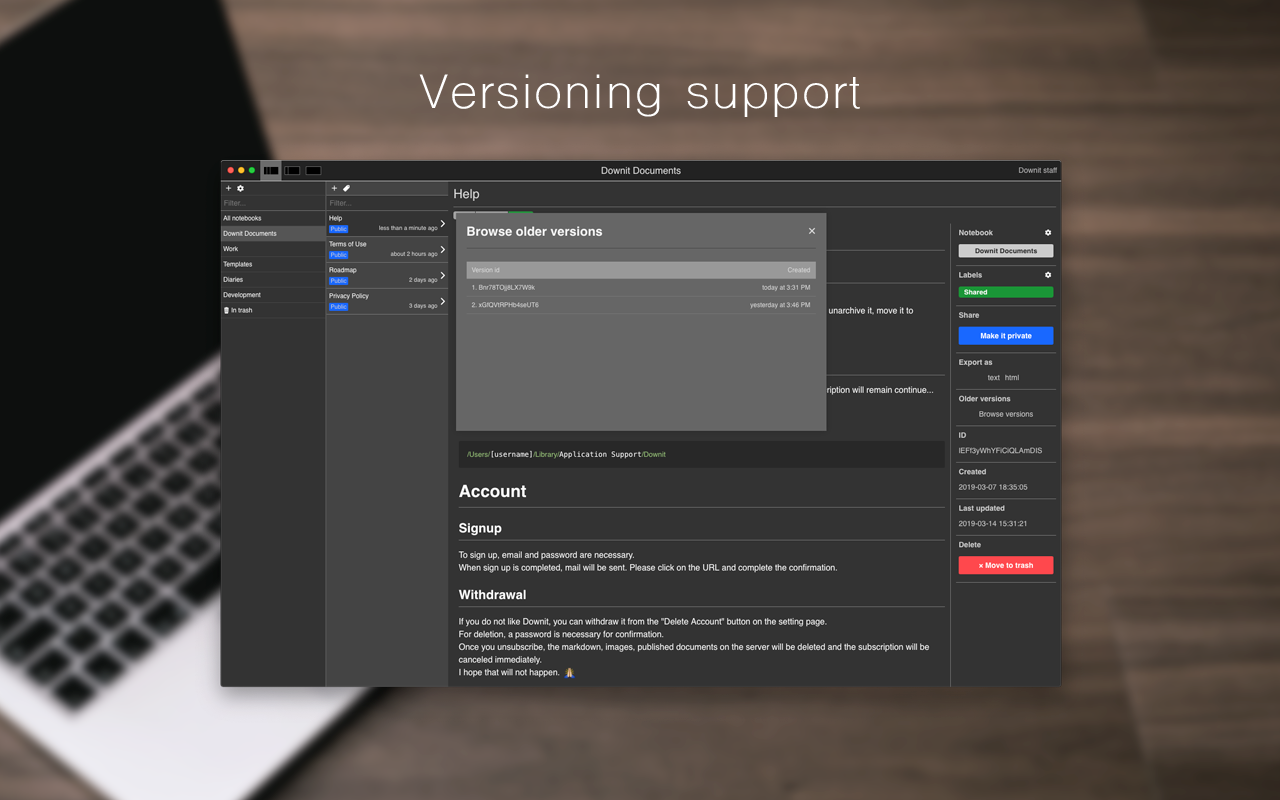Expand the Help document chevron
The width and height of the screenshot is (1280, 800).
tap(443, 223)
